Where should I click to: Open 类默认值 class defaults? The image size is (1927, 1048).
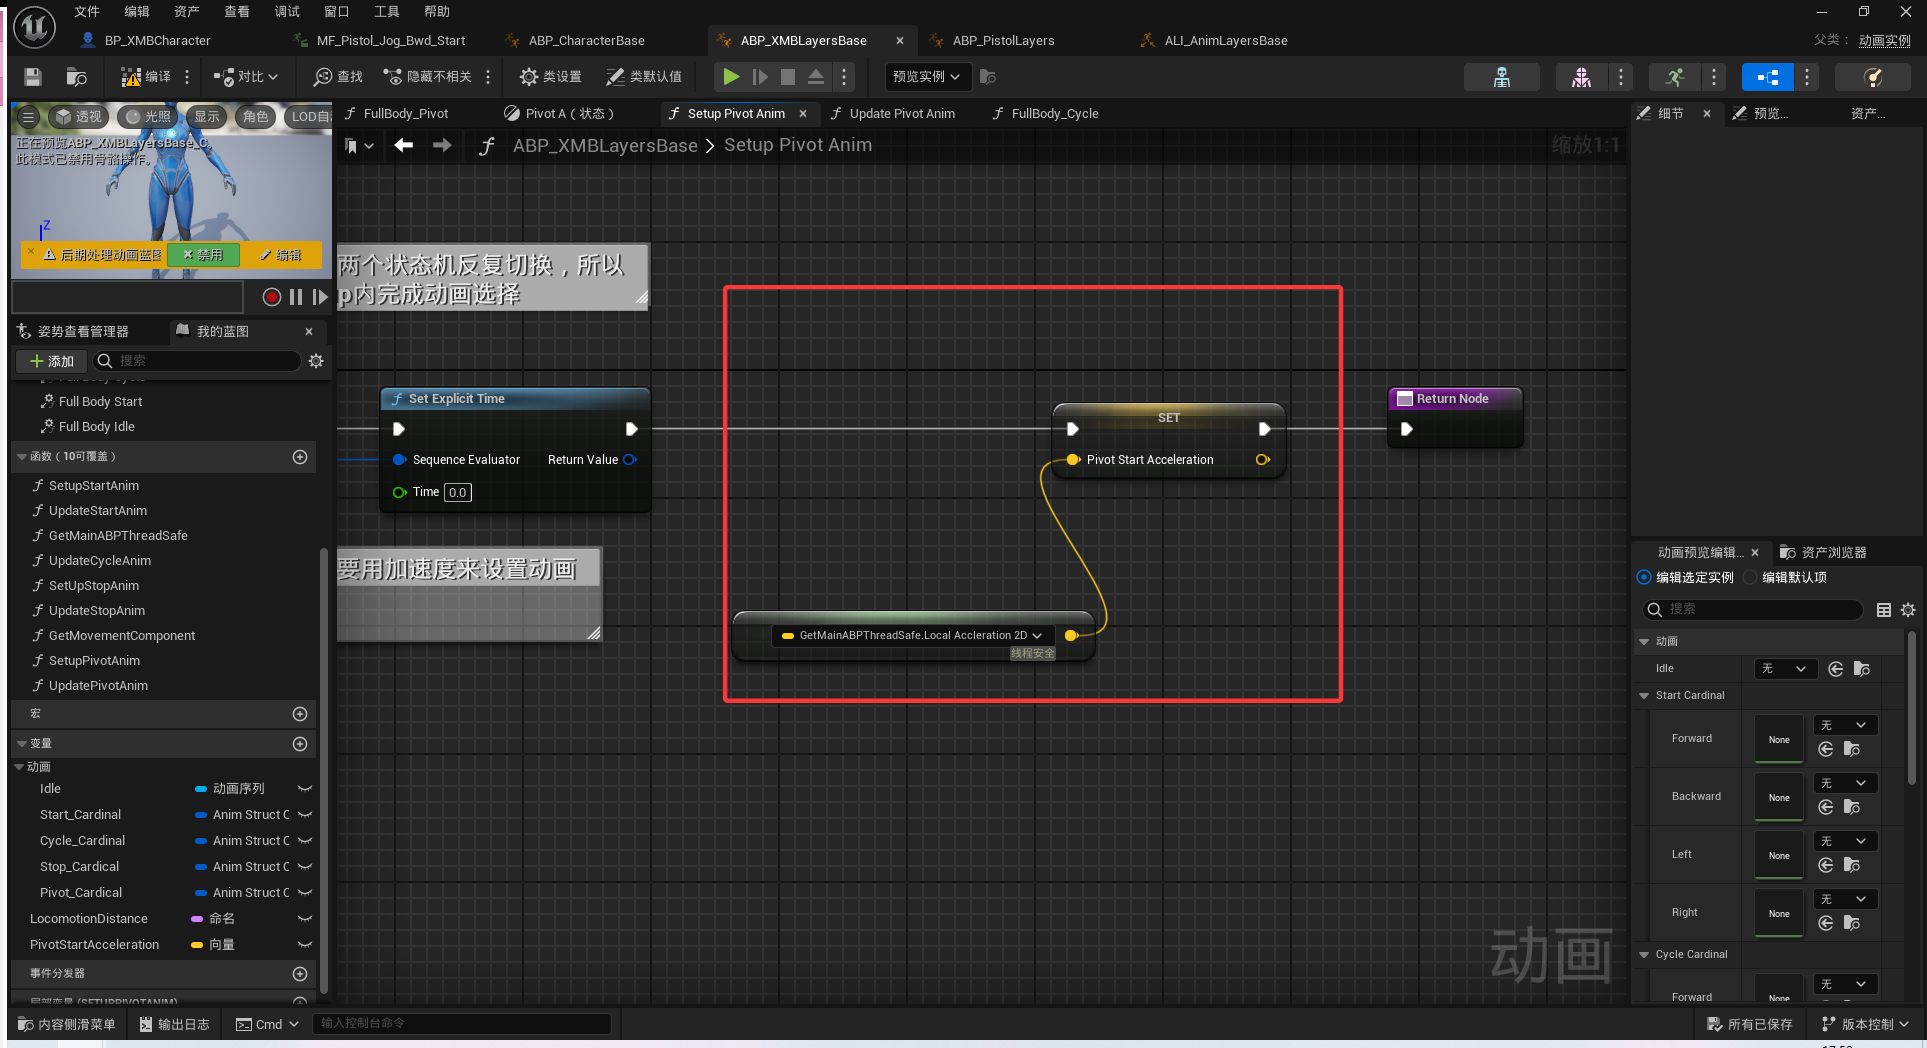click(644, 77)
